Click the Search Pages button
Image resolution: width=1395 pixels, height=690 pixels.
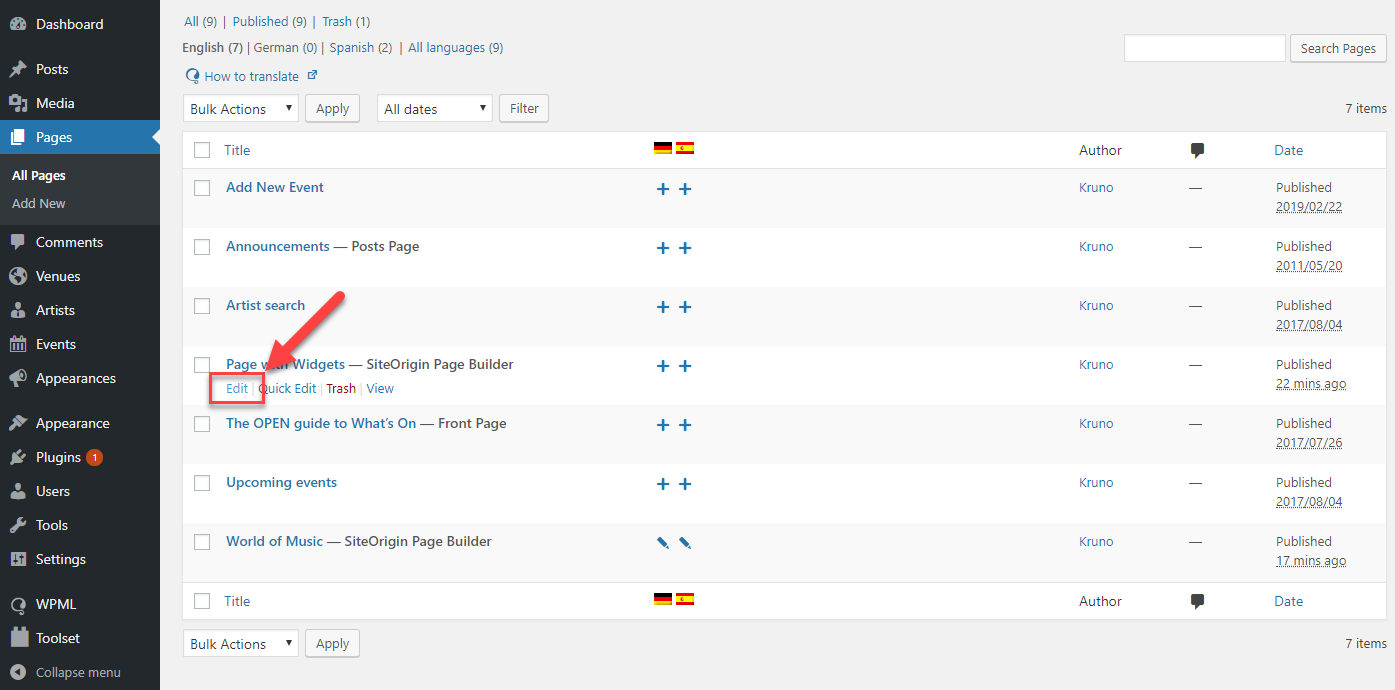point(1338,48)
